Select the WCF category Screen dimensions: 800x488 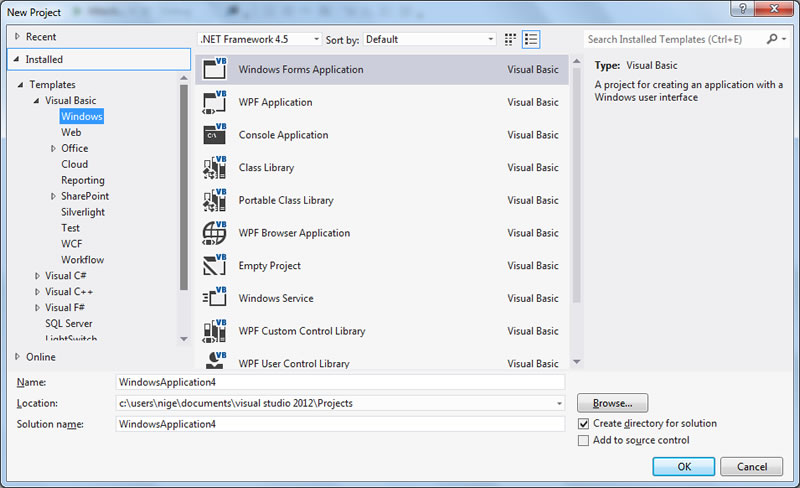71,243
